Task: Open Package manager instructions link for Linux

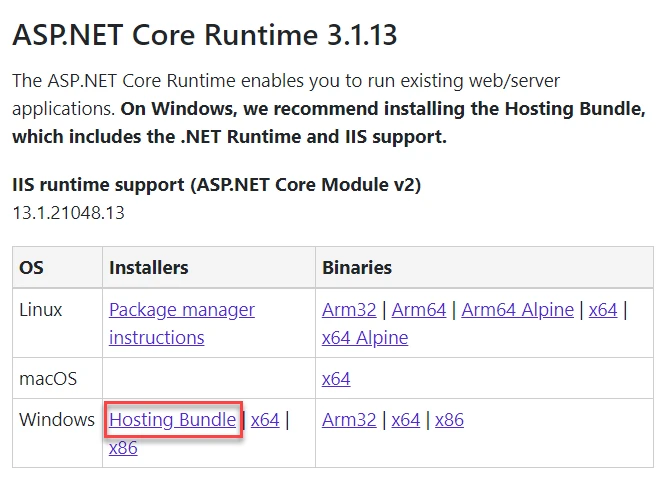Action: click(x=182, y=324)
